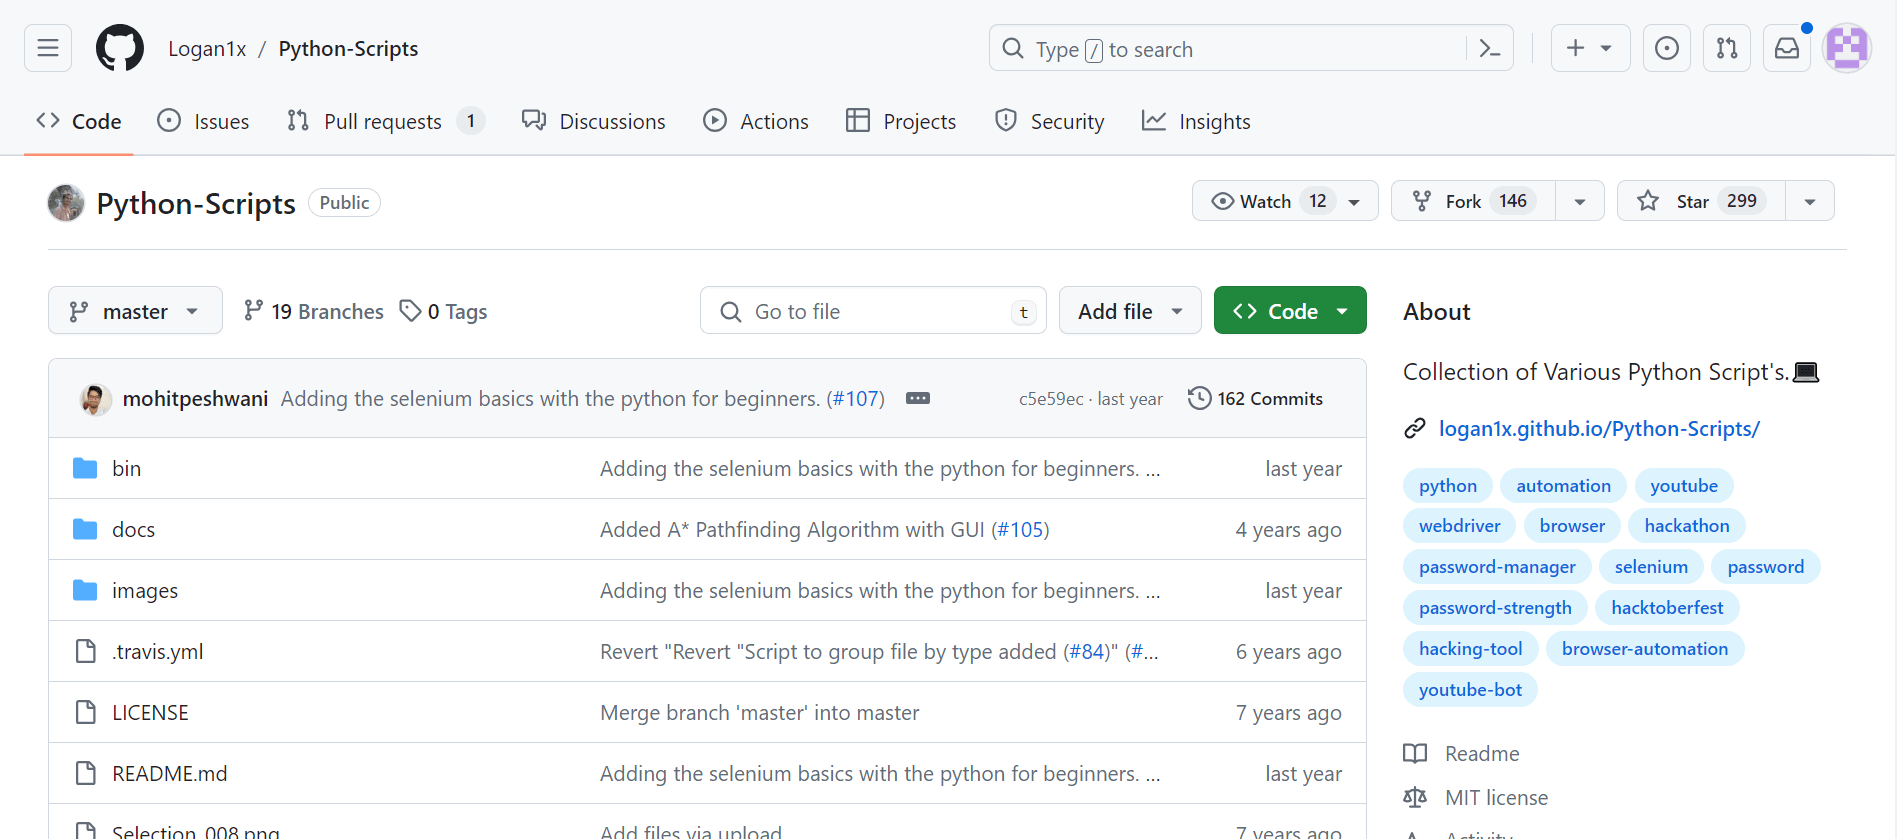Open the 162 Commits history link
1897x839 pixels.
tap(1255, 398)
